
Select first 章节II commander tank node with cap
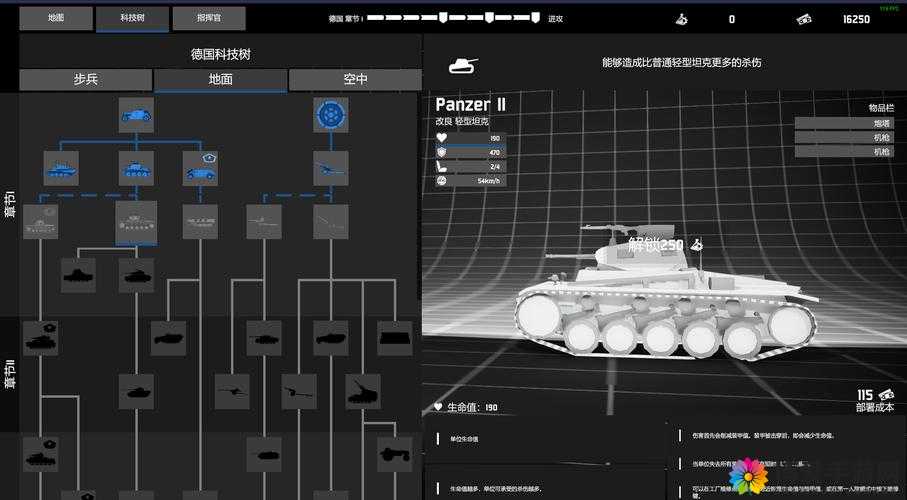point(40,338)
